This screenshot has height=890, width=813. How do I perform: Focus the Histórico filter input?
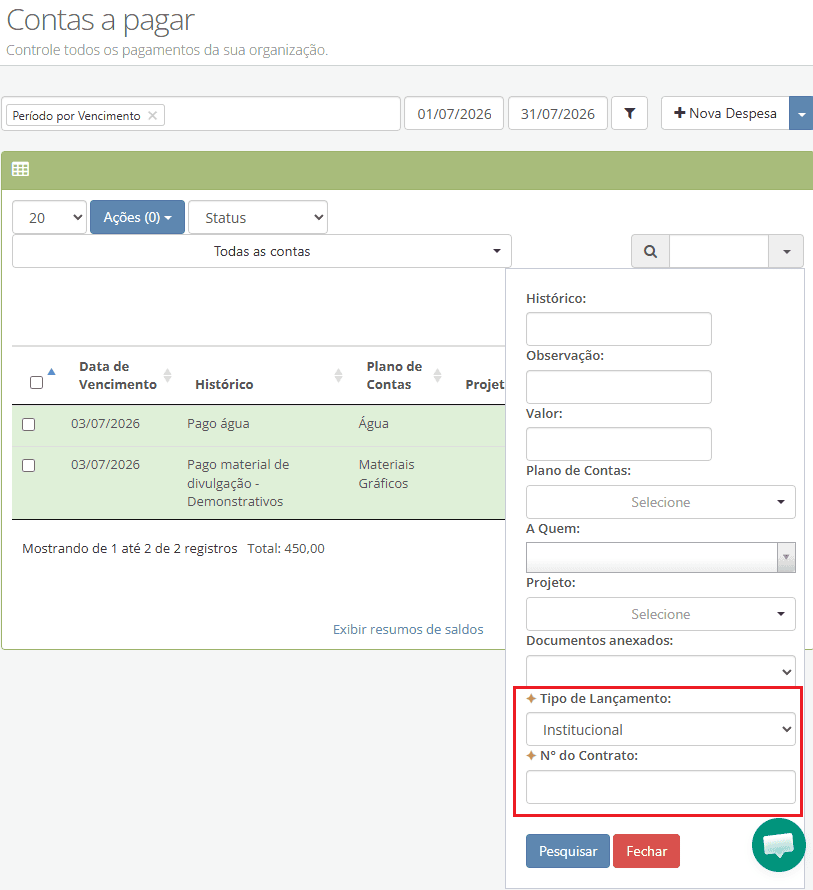(x=619, y=329)
